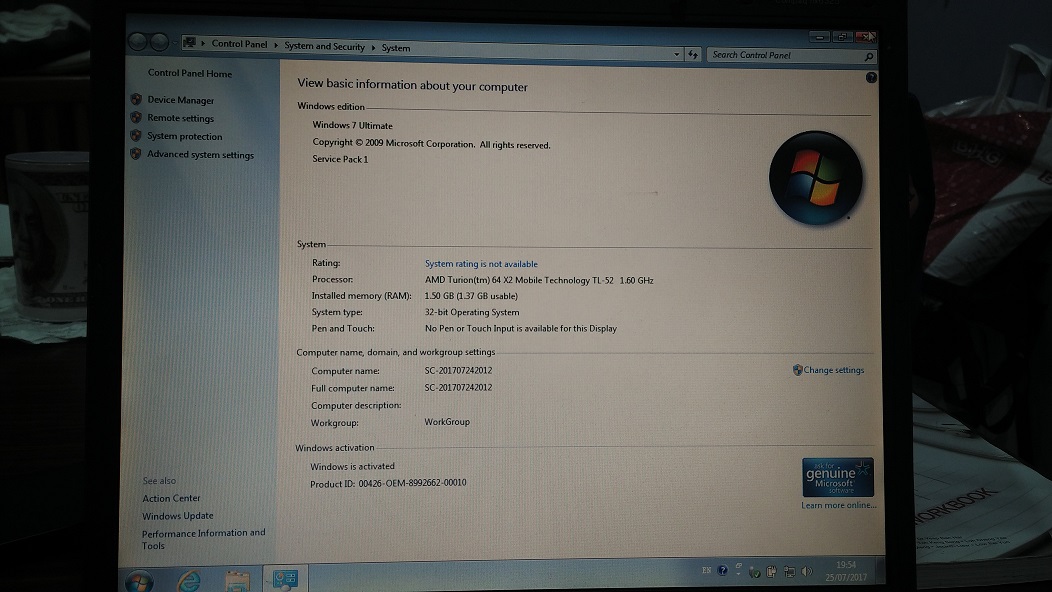Open the address bar history dropdown
Screen dimensions: 1052x592
coord(676,54)
